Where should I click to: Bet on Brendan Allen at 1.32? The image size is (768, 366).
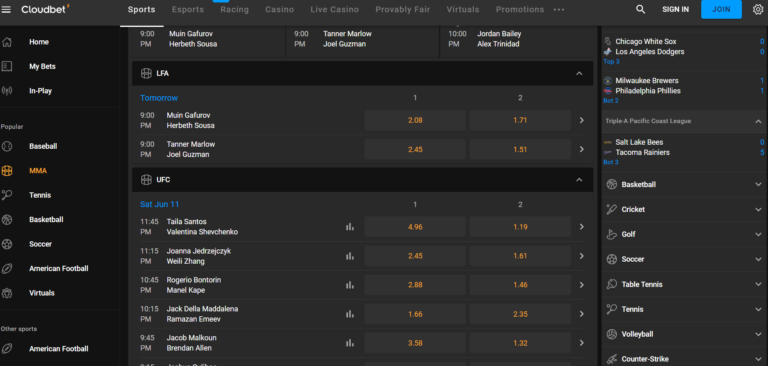click(x=520, y=343)
